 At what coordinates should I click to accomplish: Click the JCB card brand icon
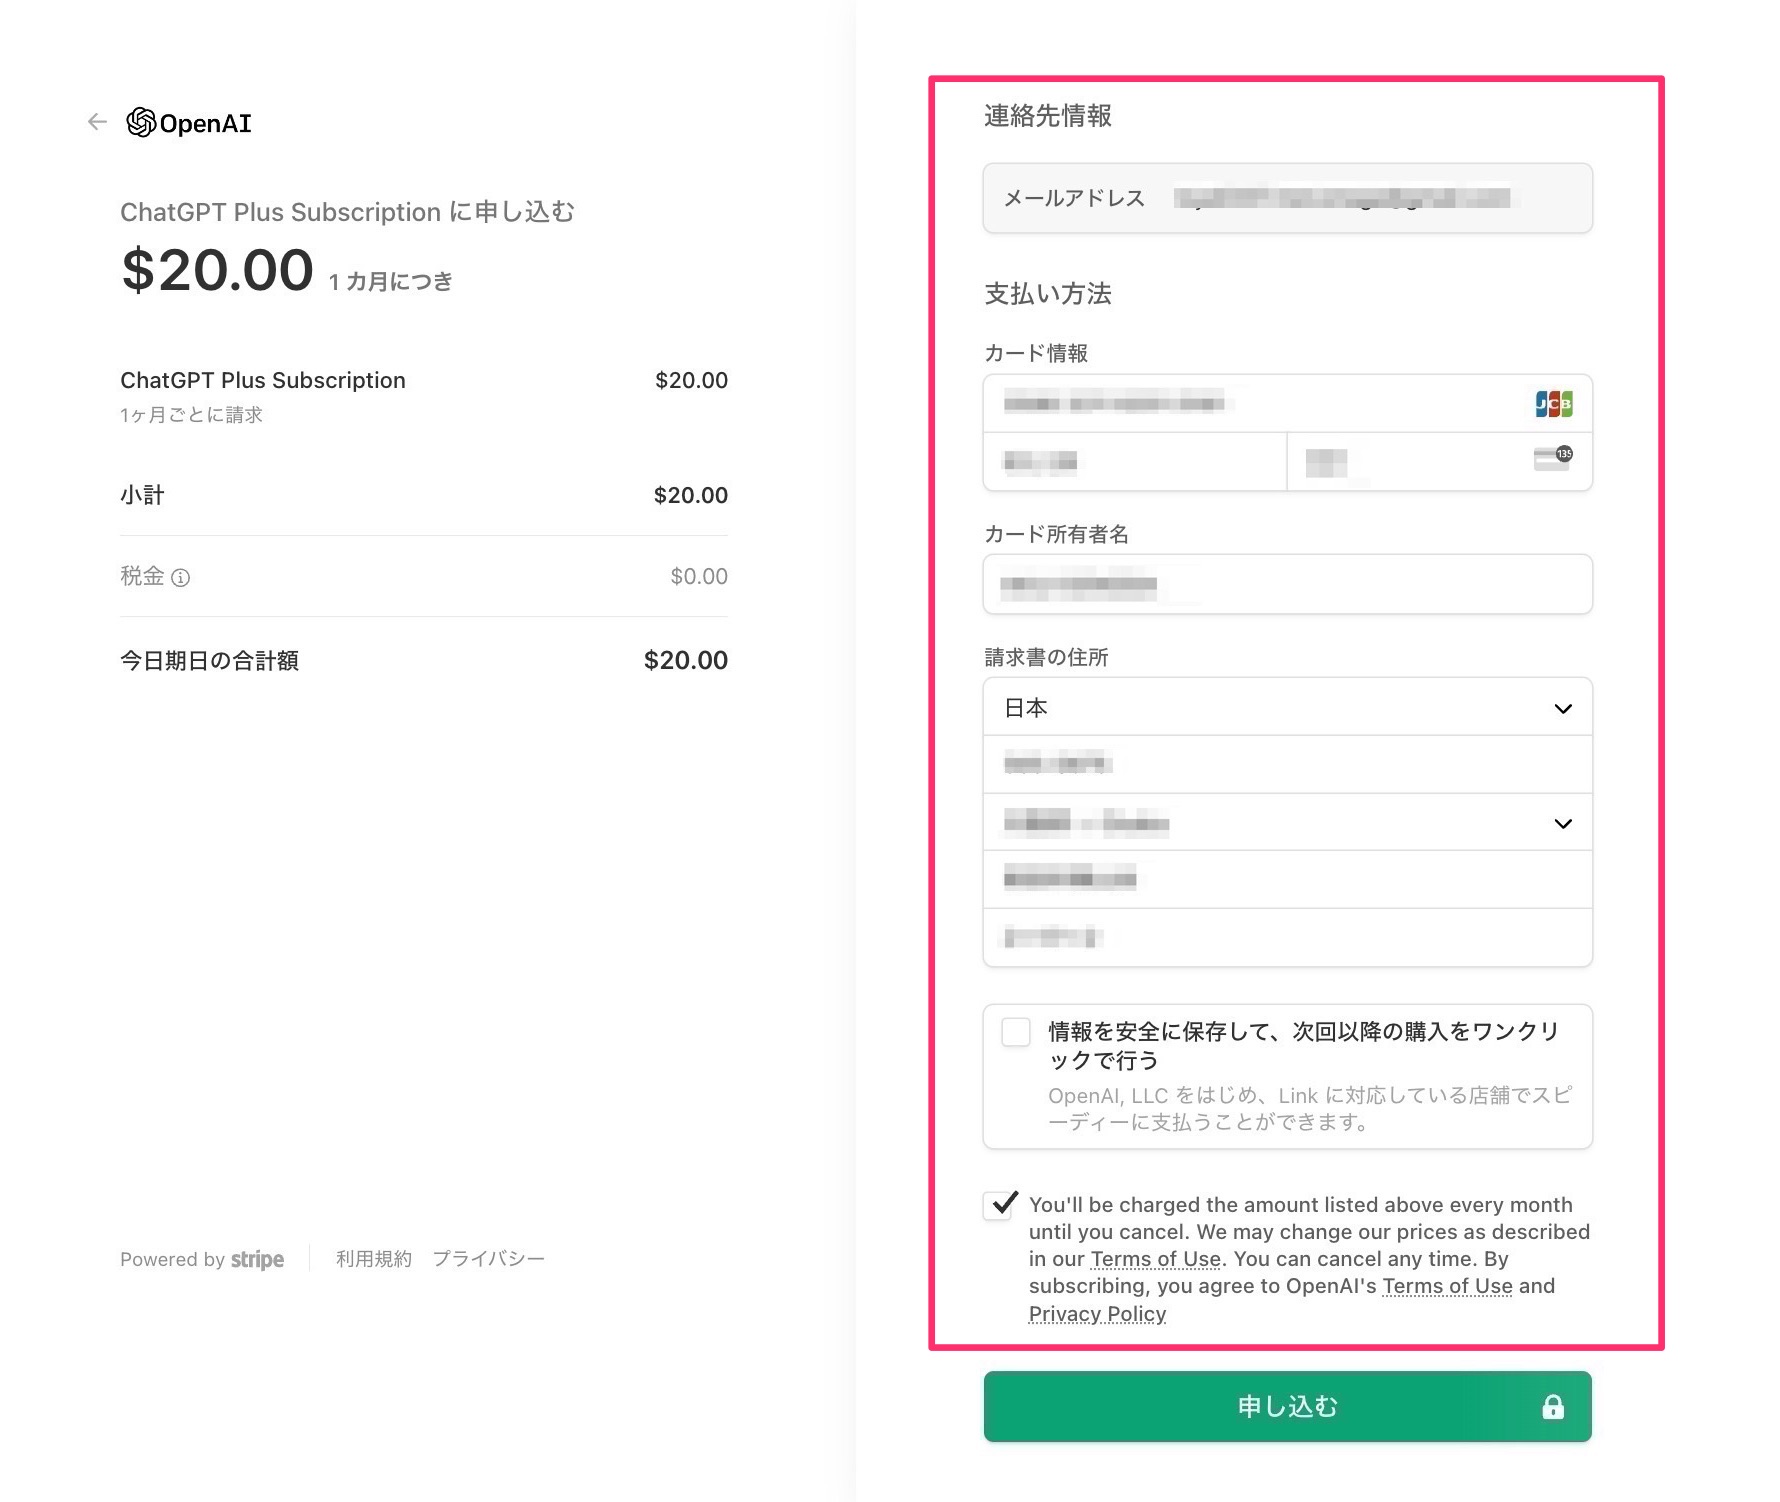pos(1554,404)
